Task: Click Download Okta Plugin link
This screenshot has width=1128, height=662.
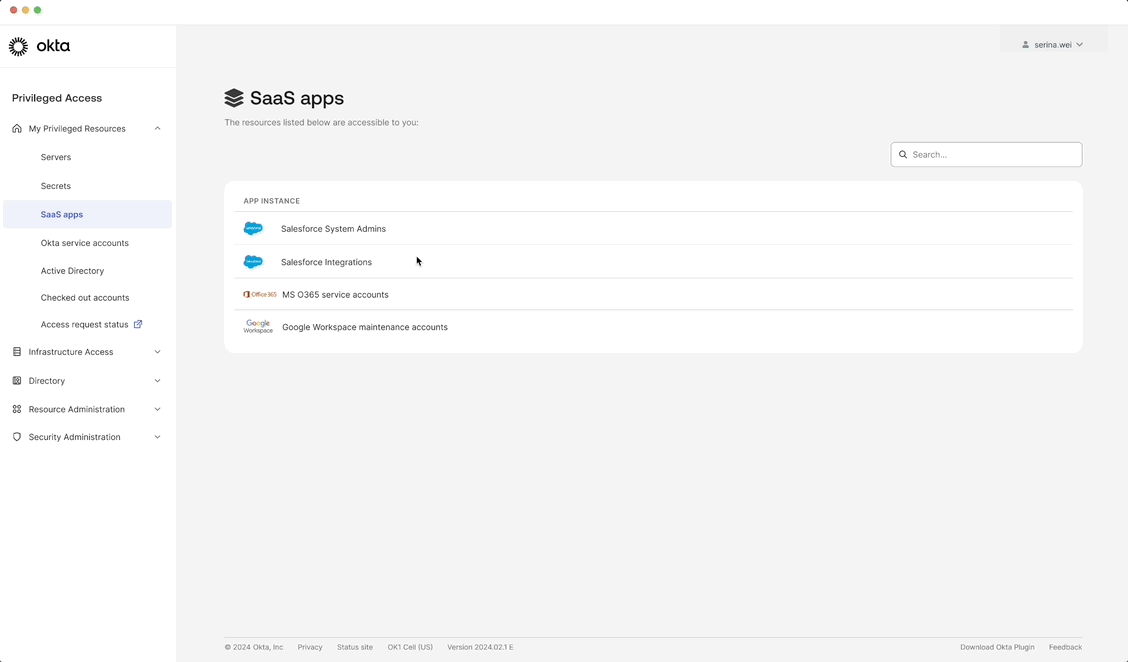Action: 997,647
